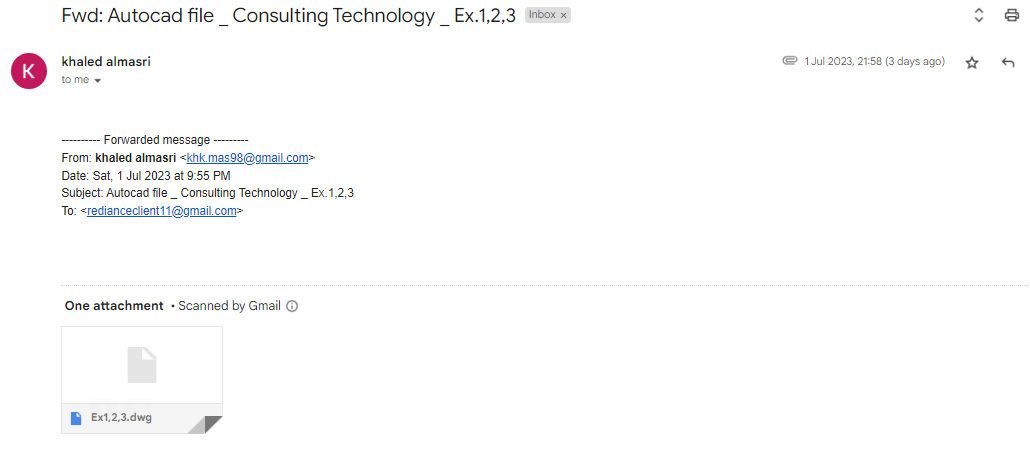Click the blue file icon beside Ex1,2,3.dwg
1030x454 pixels.
coord(76,418)
